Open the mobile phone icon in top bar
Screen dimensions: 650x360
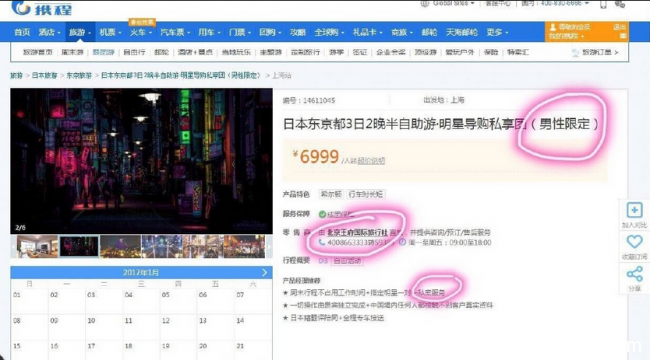[603, 4]
